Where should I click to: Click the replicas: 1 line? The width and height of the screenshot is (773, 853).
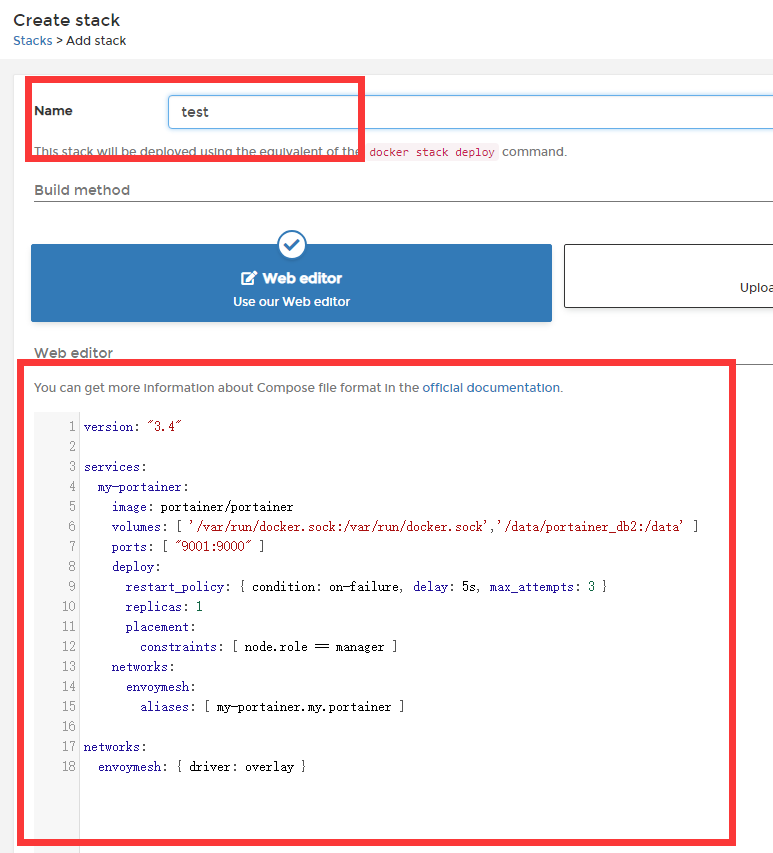click(164, 607)
